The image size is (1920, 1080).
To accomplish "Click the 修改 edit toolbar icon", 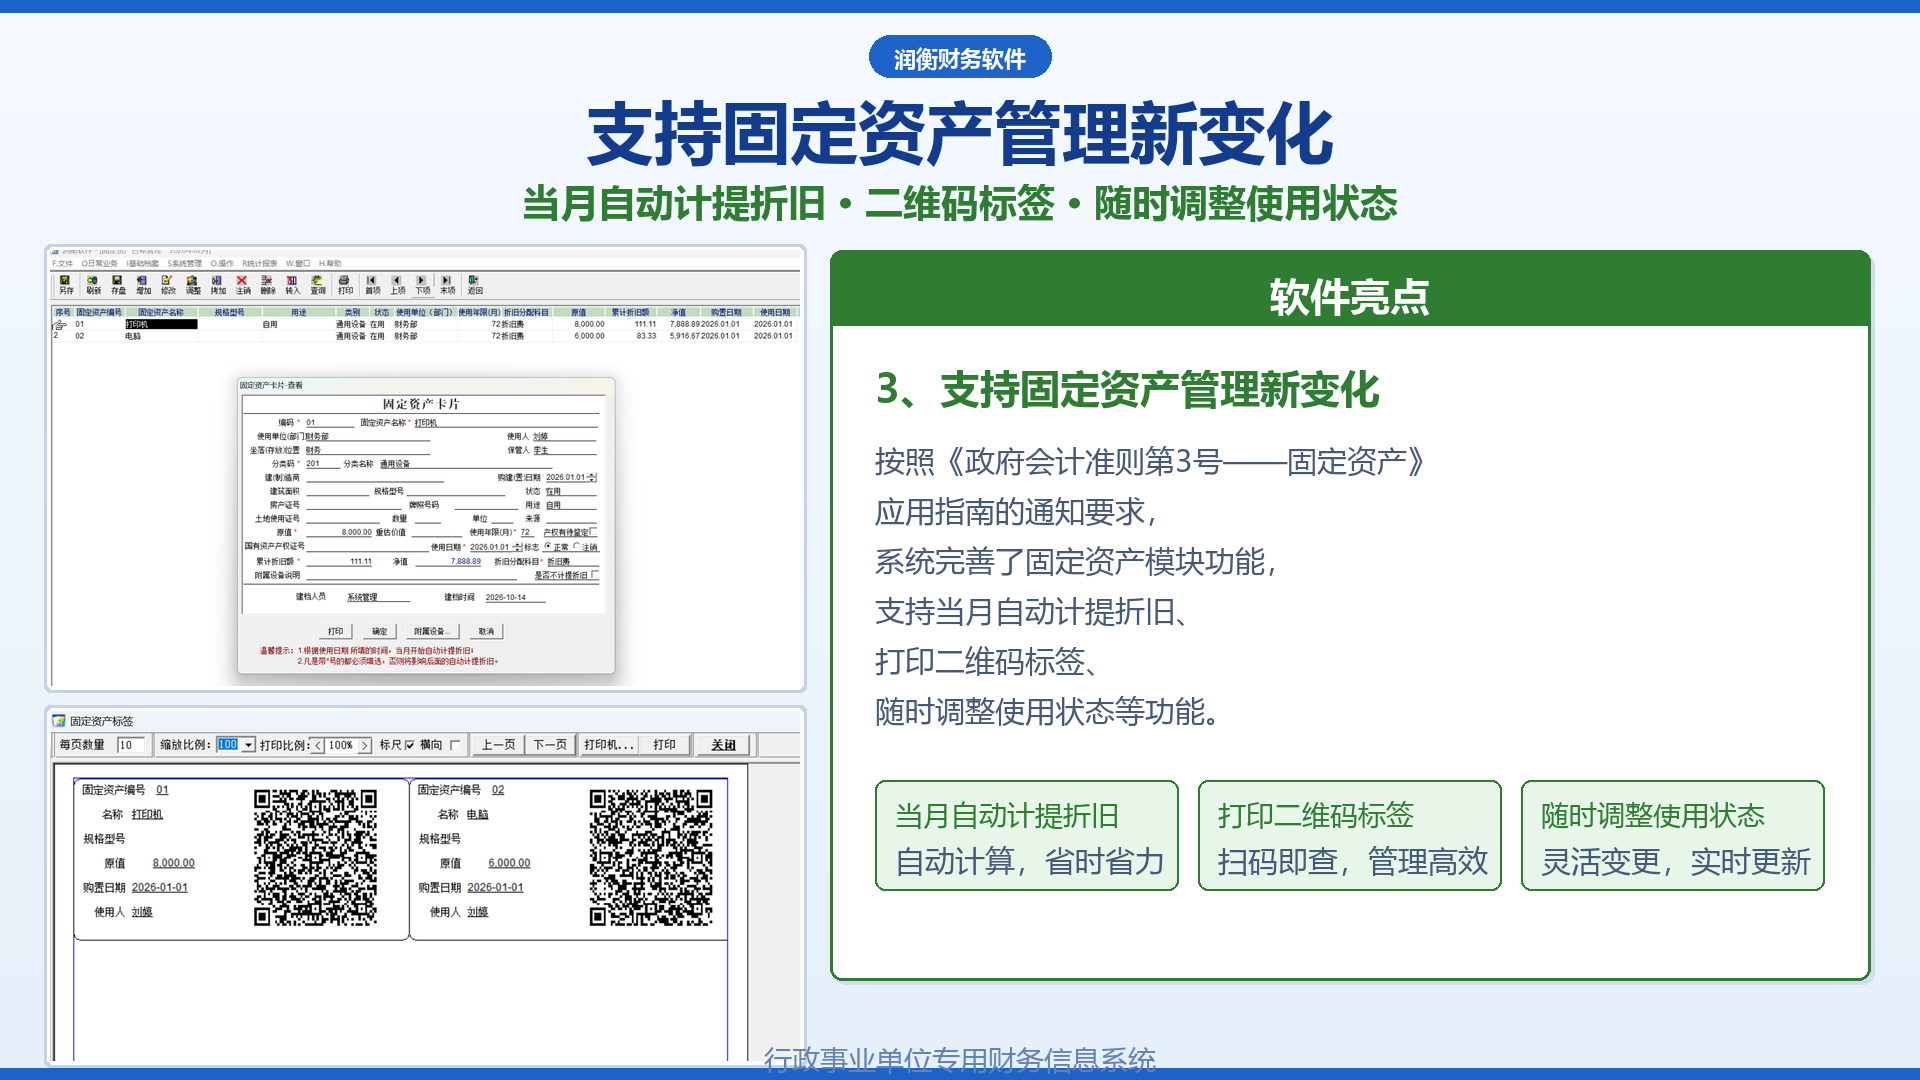I will point(168,284).
